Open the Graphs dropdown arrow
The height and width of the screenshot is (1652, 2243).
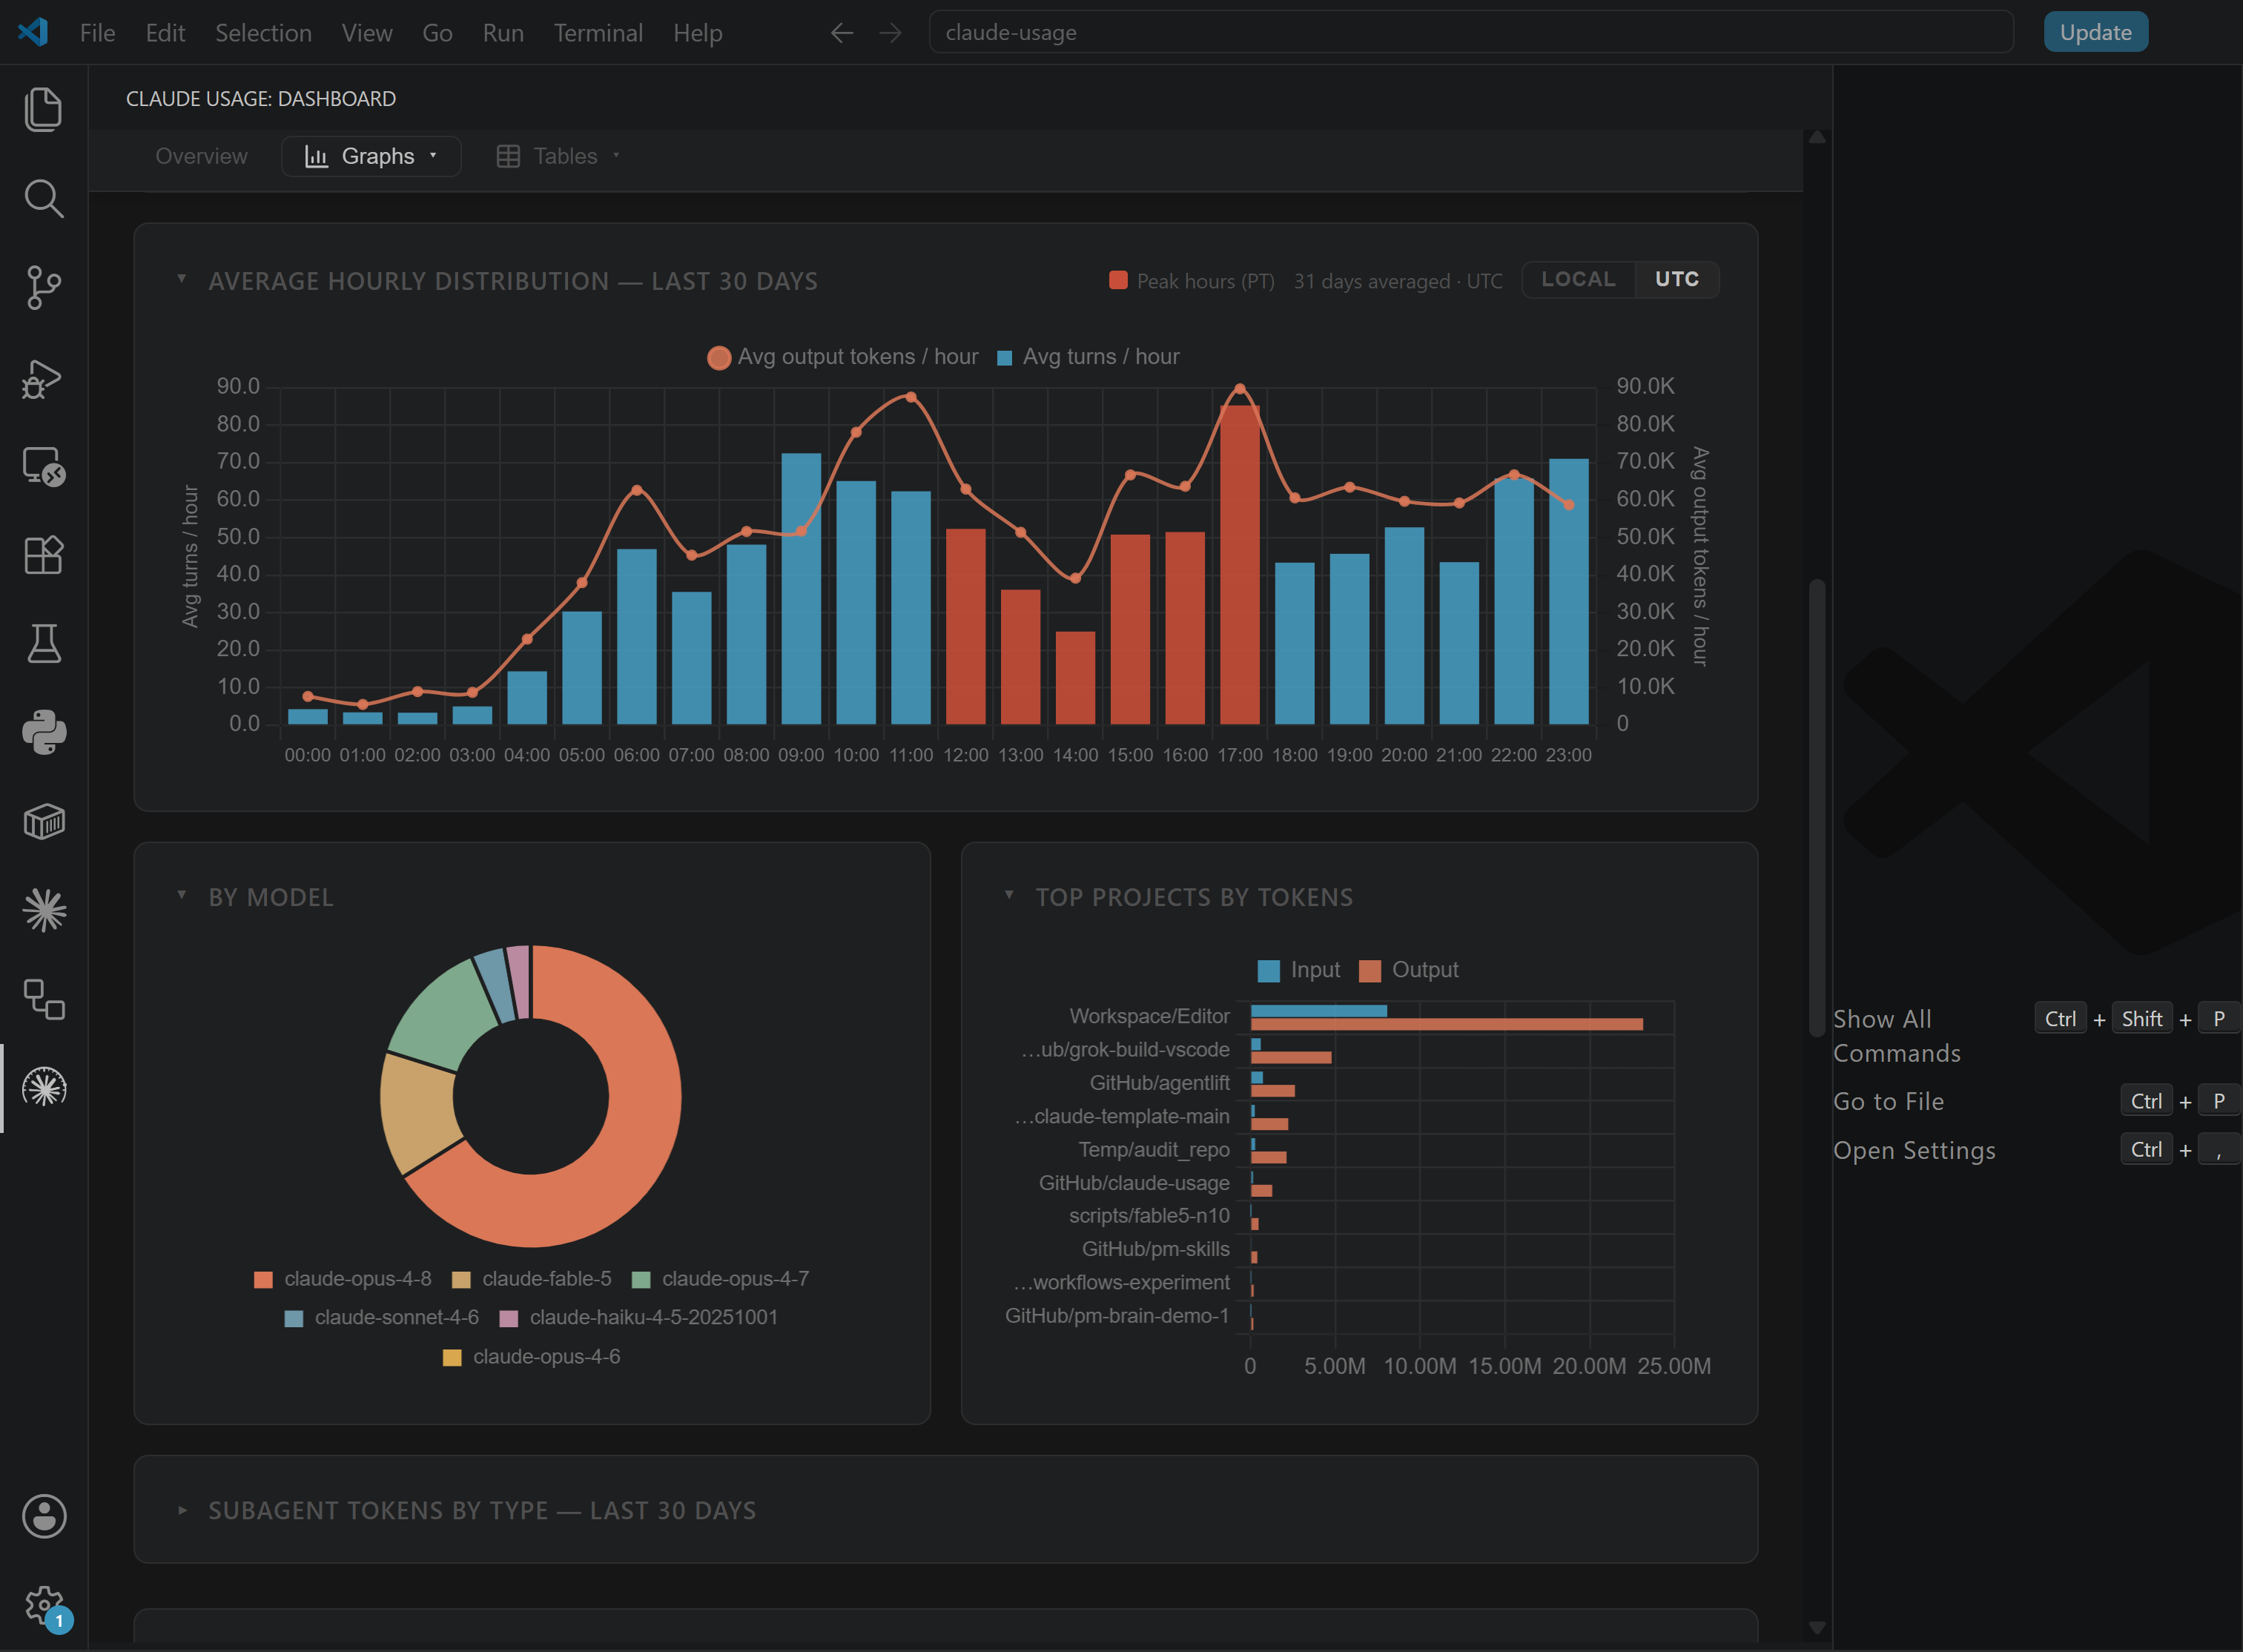tap(433, 156)
